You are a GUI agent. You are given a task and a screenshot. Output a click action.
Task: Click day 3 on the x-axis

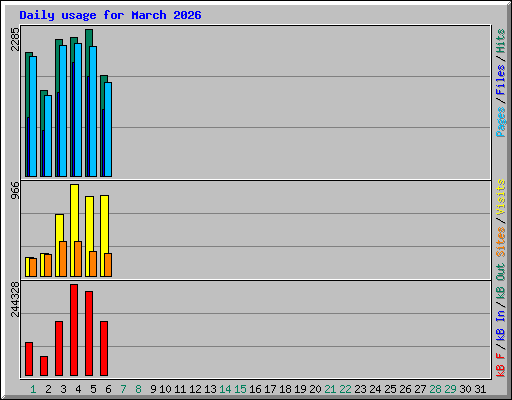coord(63,389)
